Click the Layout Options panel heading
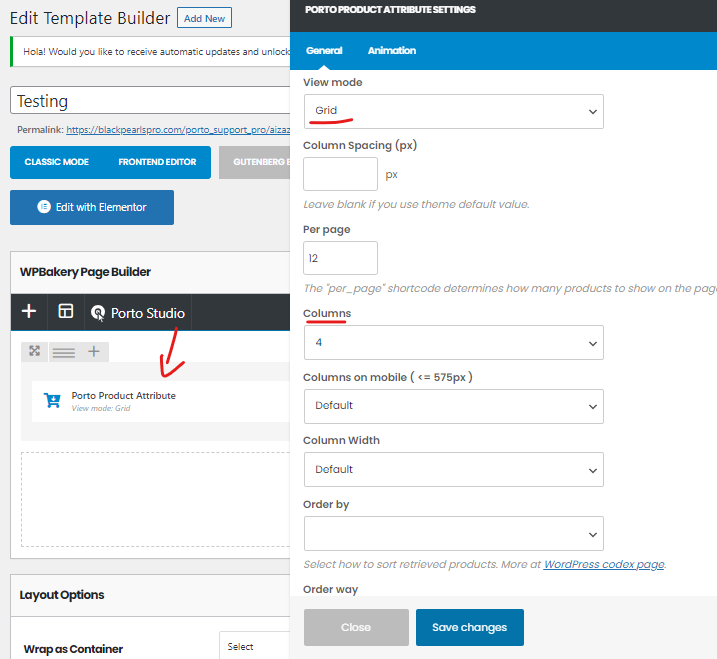The image size is (717, 659). pyautogui.click(x=62, y=595)
